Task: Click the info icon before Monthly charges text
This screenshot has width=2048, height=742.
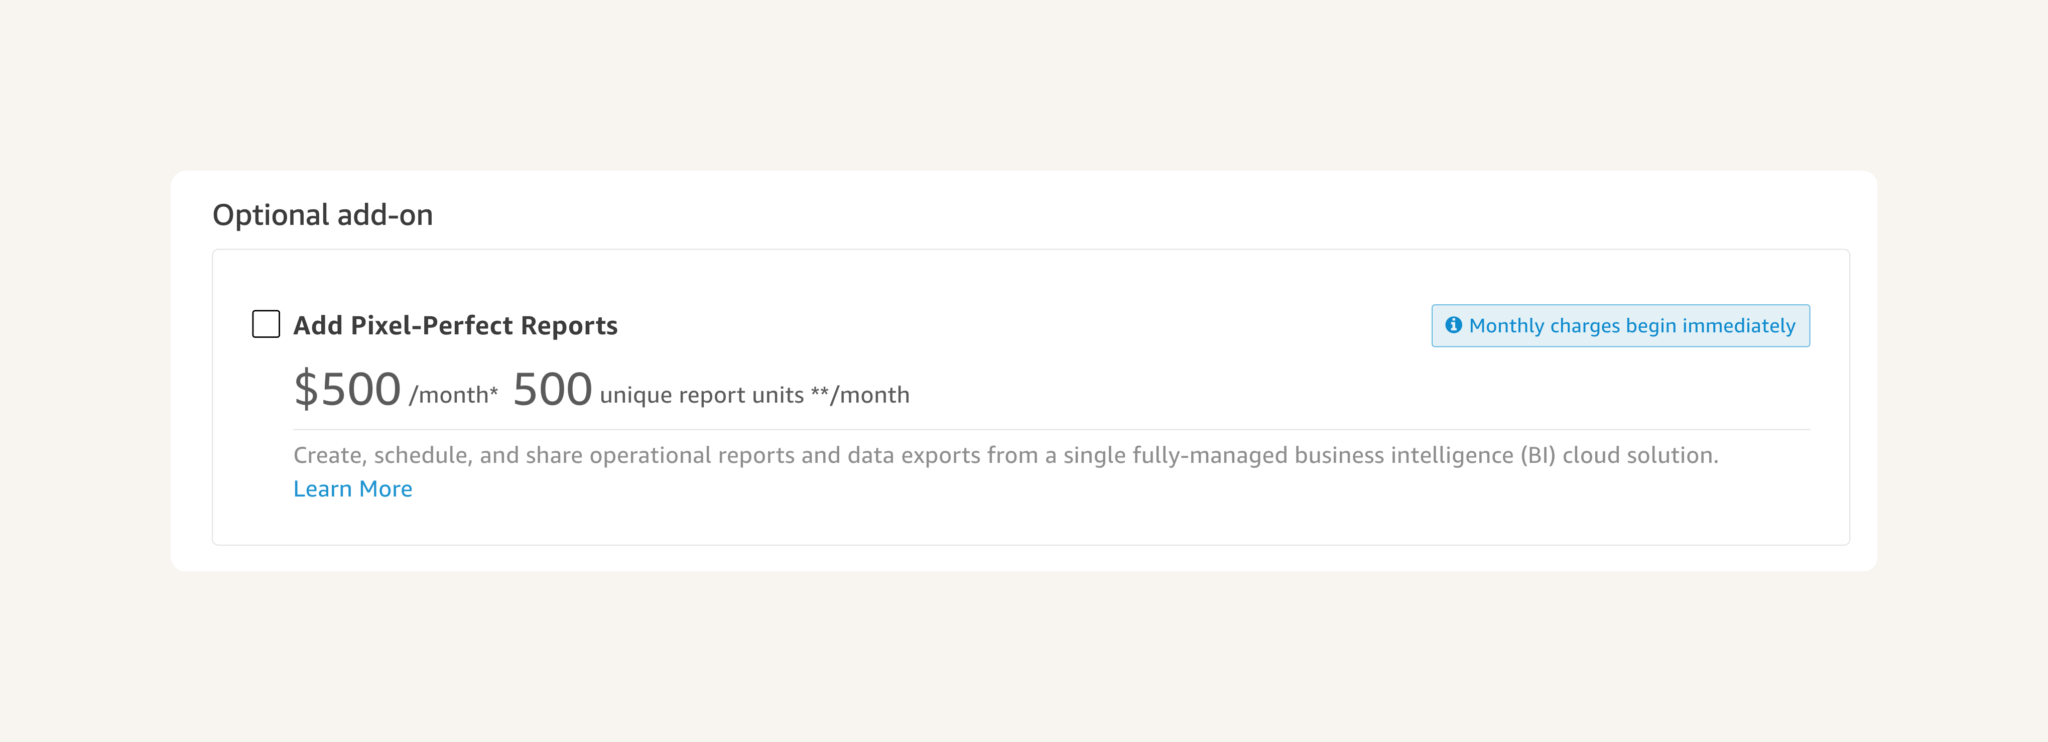Action: (1453, 326)
